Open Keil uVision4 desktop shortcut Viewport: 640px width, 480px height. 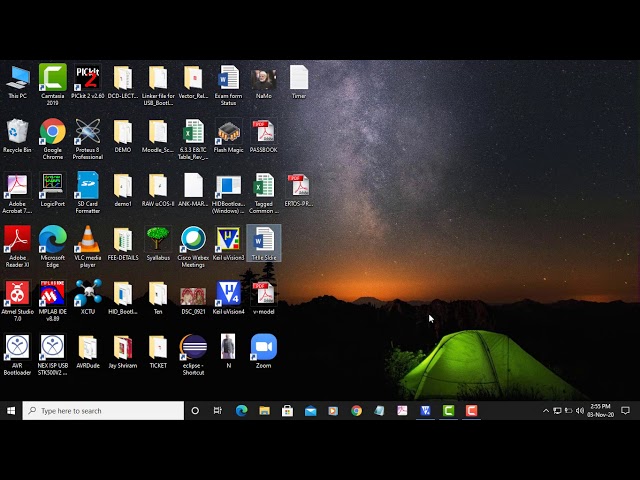click(228, 294)
